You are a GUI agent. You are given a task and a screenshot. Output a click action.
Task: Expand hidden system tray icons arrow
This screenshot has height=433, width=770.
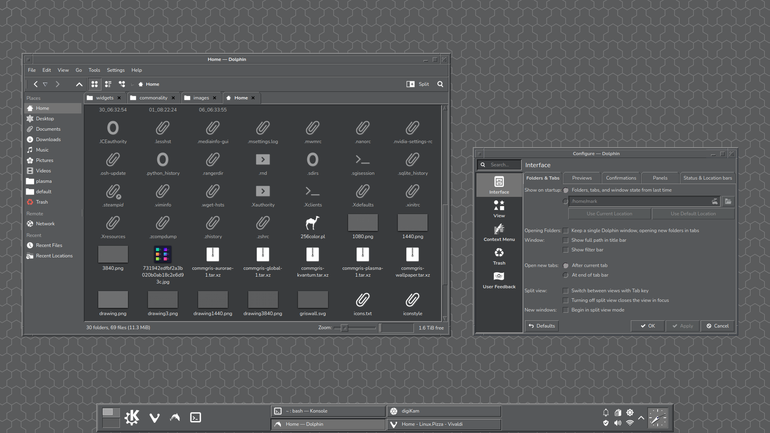[641, 418]
